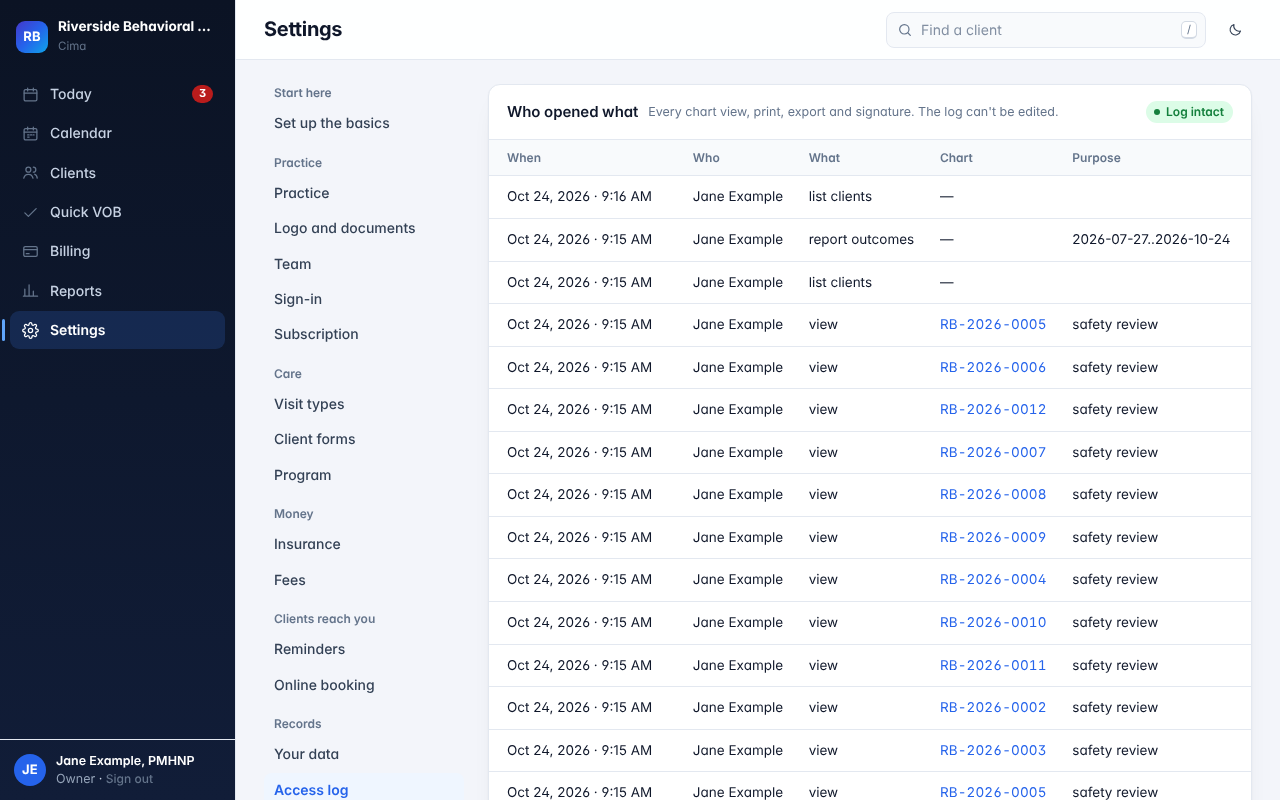Open Billing

click(x=117, y=251)
